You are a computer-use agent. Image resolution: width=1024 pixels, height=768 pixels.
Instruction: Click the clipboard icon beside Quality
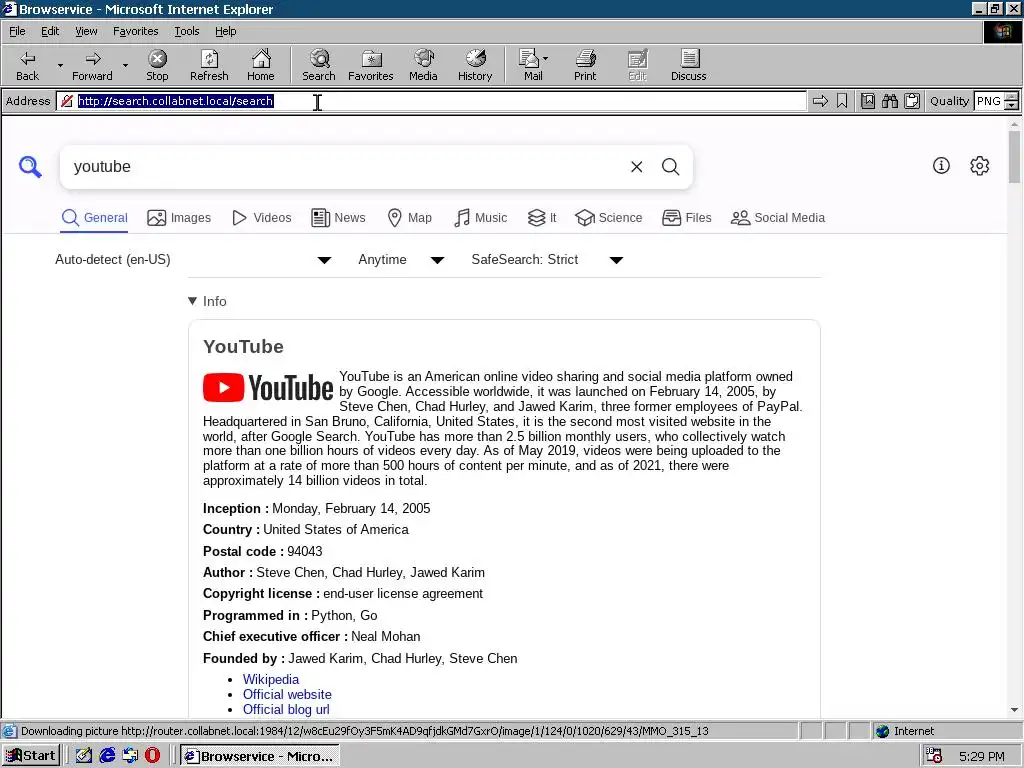coord(912,101)
